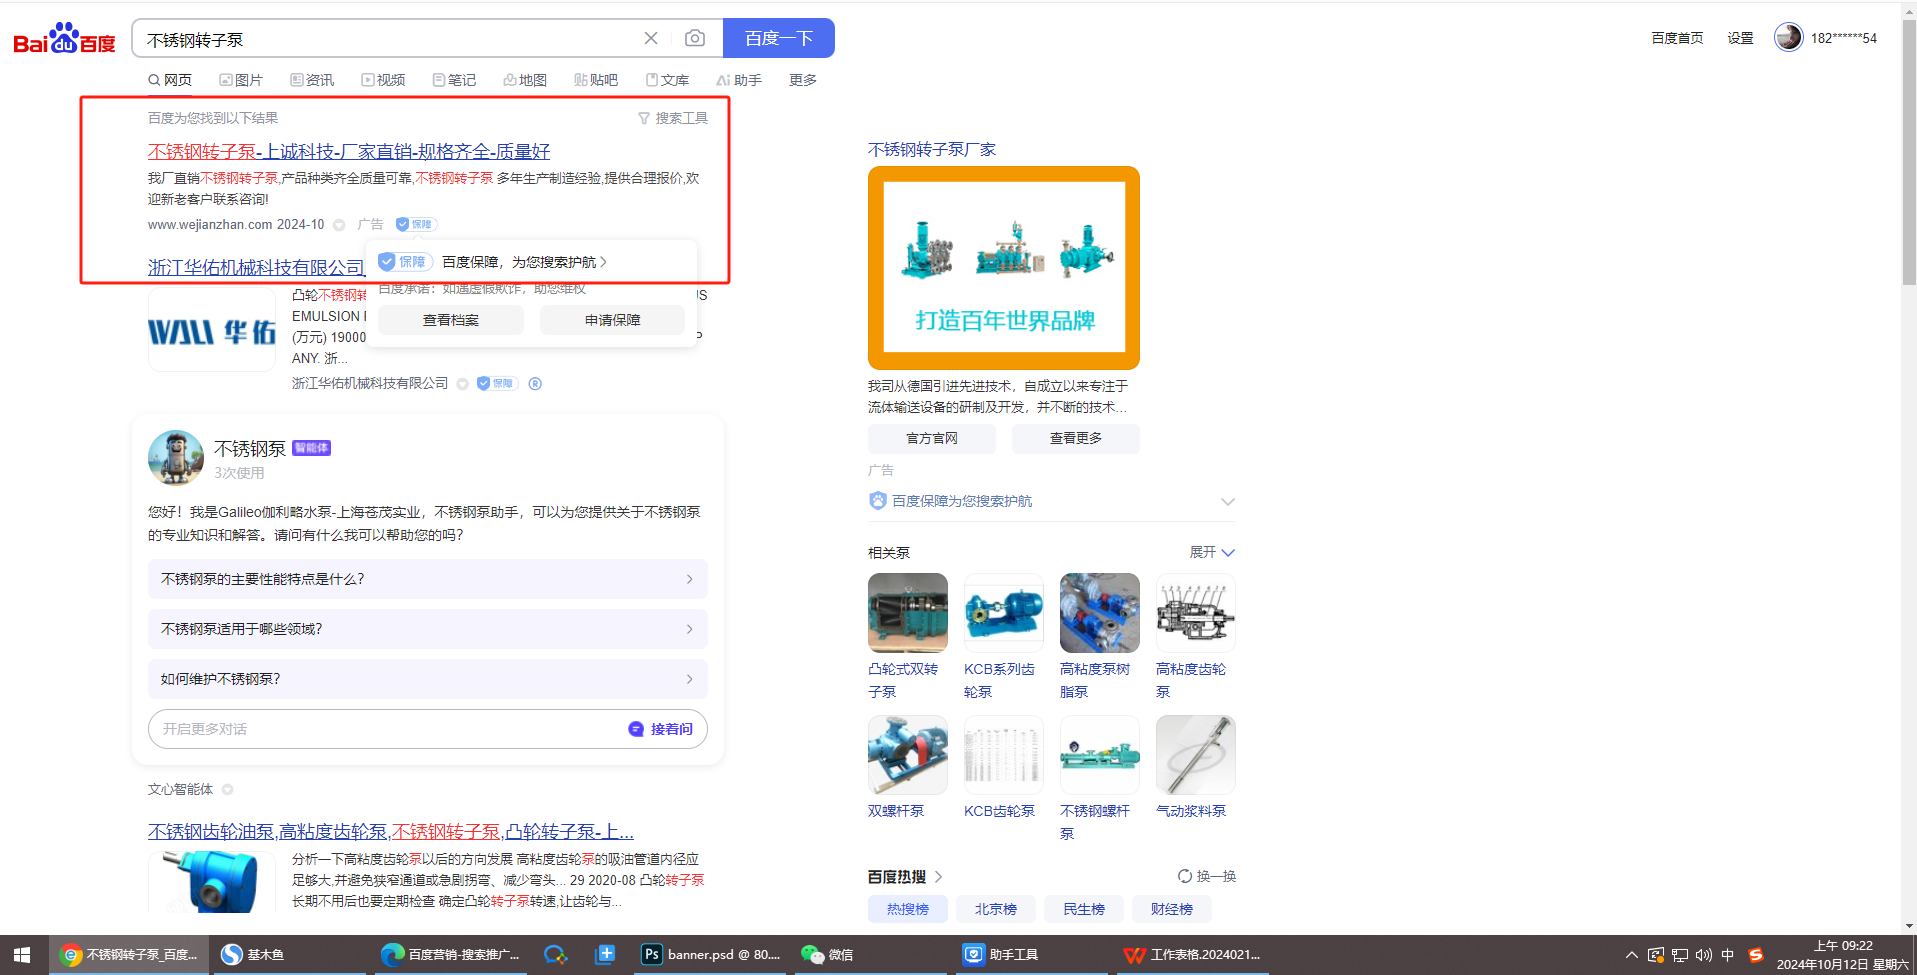The height and width of the screenshot is (975, 1917).
Task: Open 搜索工具 filter options
Action: pyautogui.click(x=673, y=118)
